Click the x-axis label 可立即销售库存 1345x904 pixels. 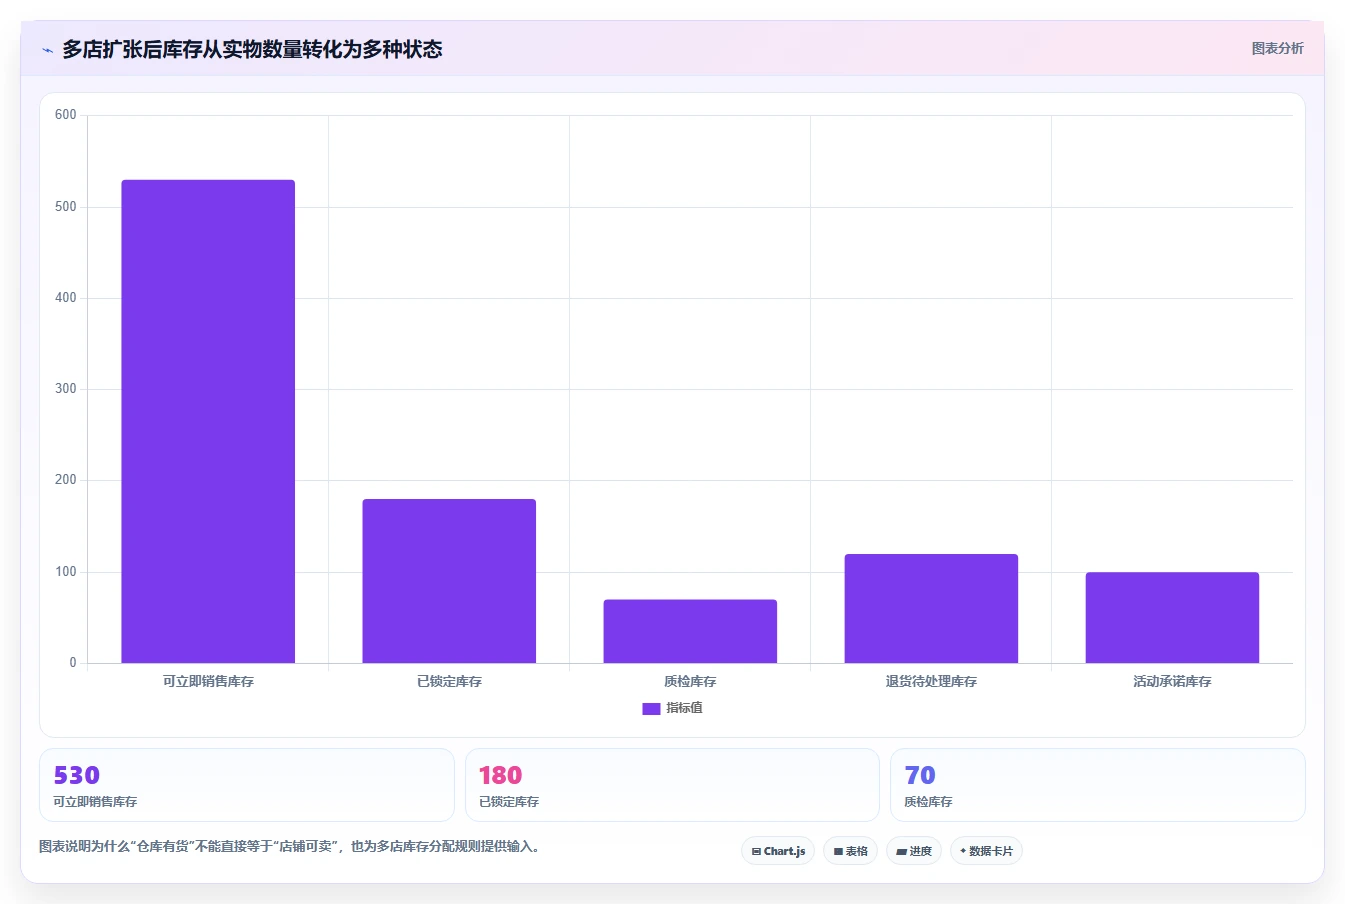click(208, 682)
